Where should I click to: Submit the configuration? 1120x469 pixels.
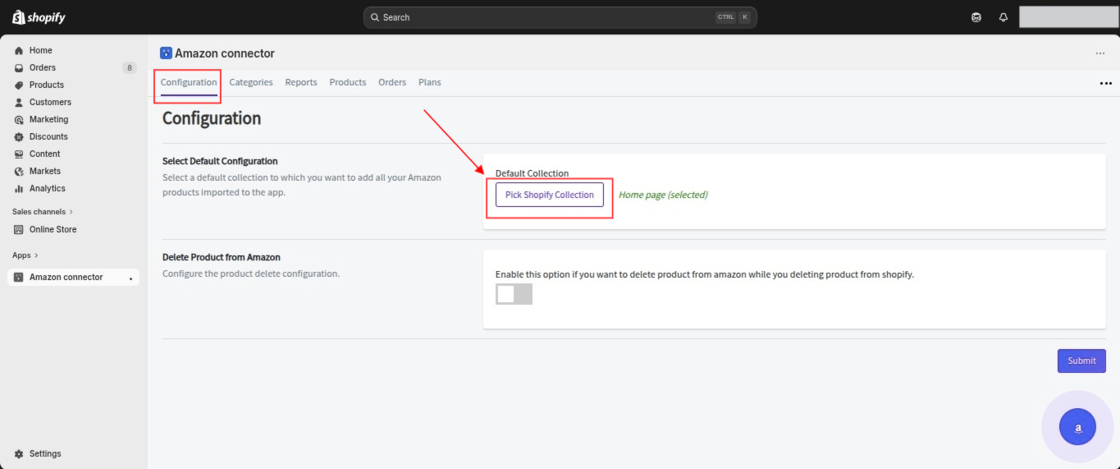(x=1081, y=360)
